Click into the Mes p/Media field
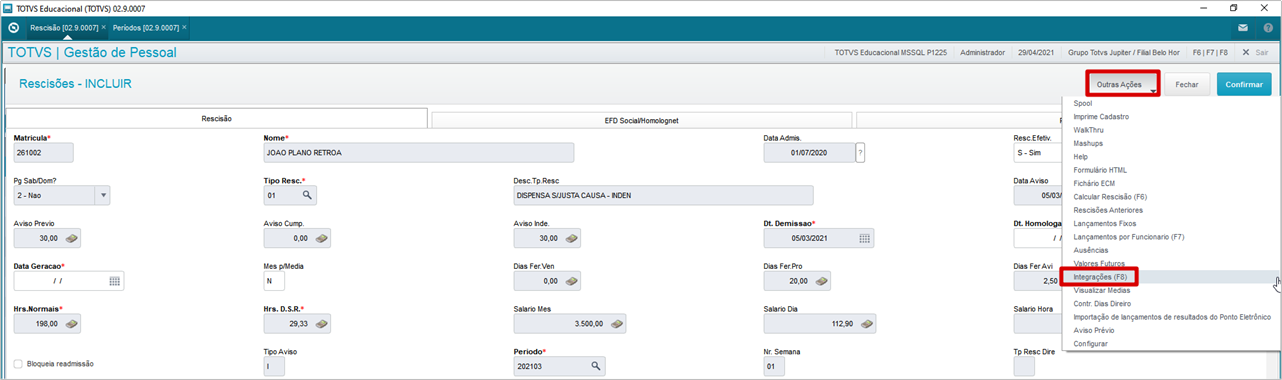This screenshot has width=1282, height=380. (274, 282)
